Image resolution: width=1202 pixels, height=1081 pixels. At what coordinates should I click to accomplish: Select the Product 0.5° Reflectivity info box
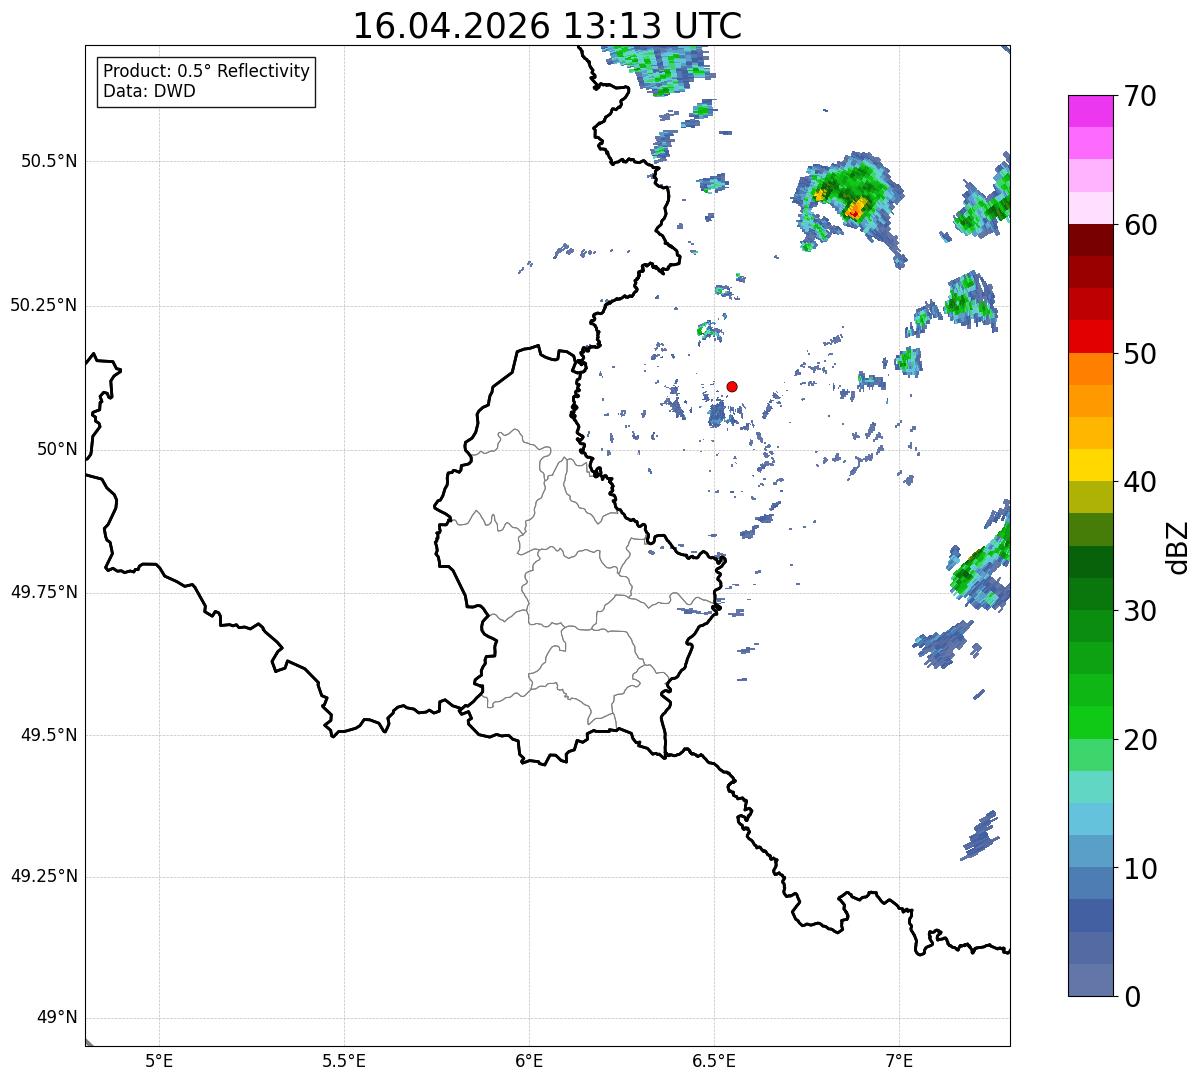pyautogui.click(x=206, y=81)
